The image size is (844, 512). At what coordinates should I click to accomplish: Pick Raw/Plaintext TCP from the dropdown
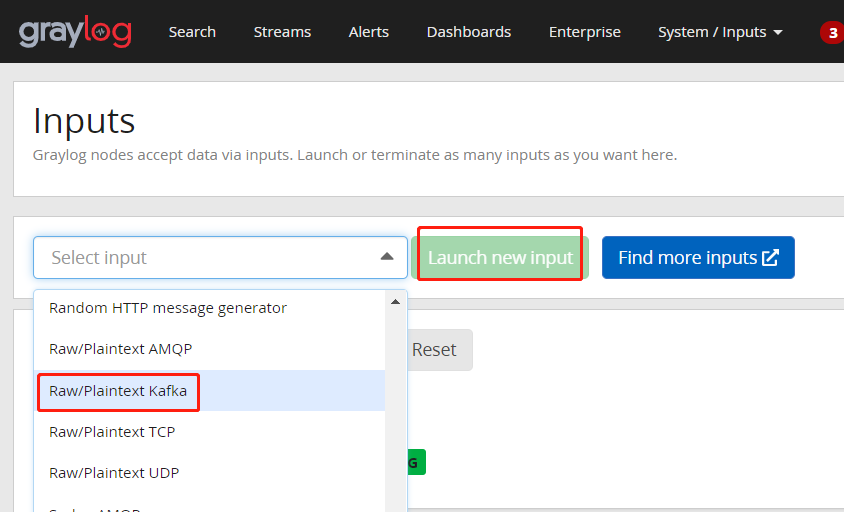209,432
